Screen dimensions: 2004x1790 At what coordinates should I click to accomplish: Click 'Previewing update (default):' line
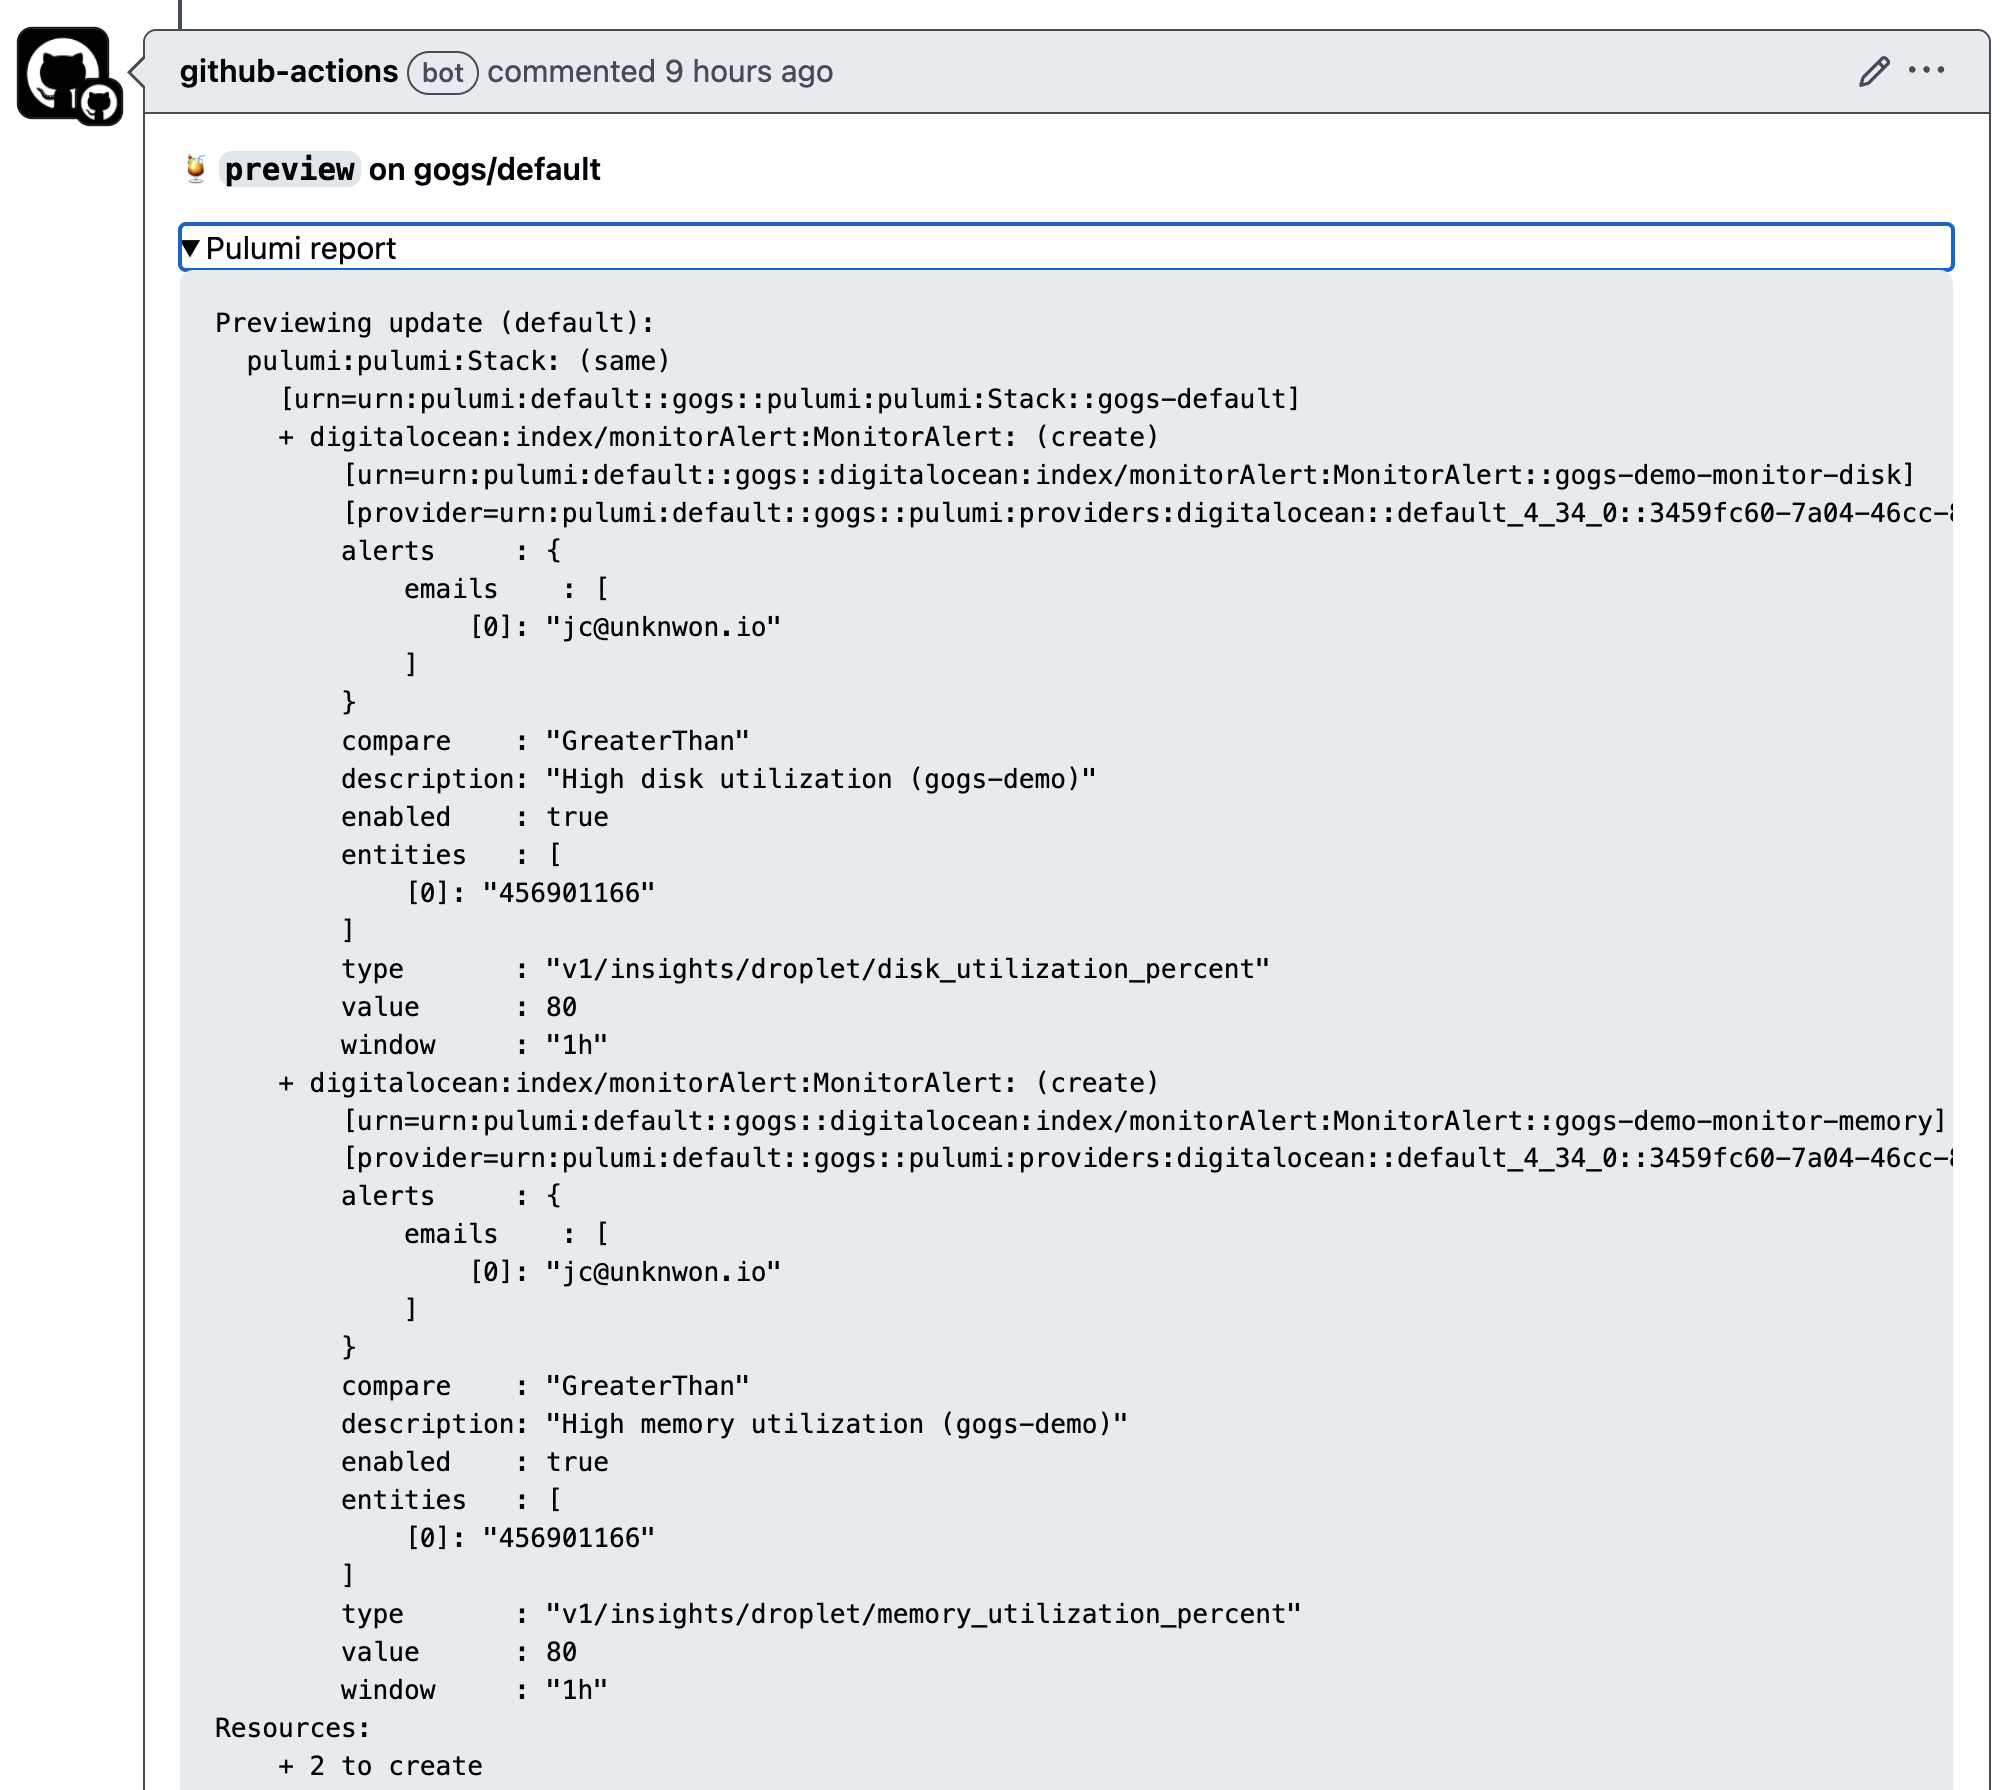coord(435,323)
